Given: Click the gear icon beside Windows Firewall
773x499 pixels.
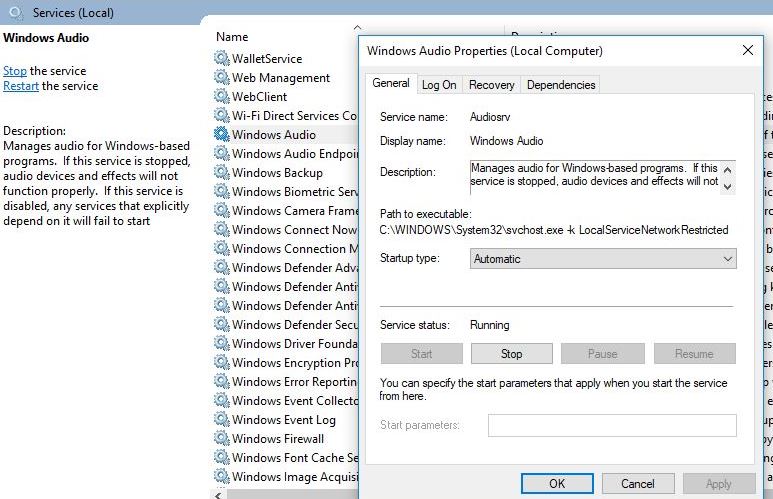Looking at the screenshot, I should coord(222,438).
